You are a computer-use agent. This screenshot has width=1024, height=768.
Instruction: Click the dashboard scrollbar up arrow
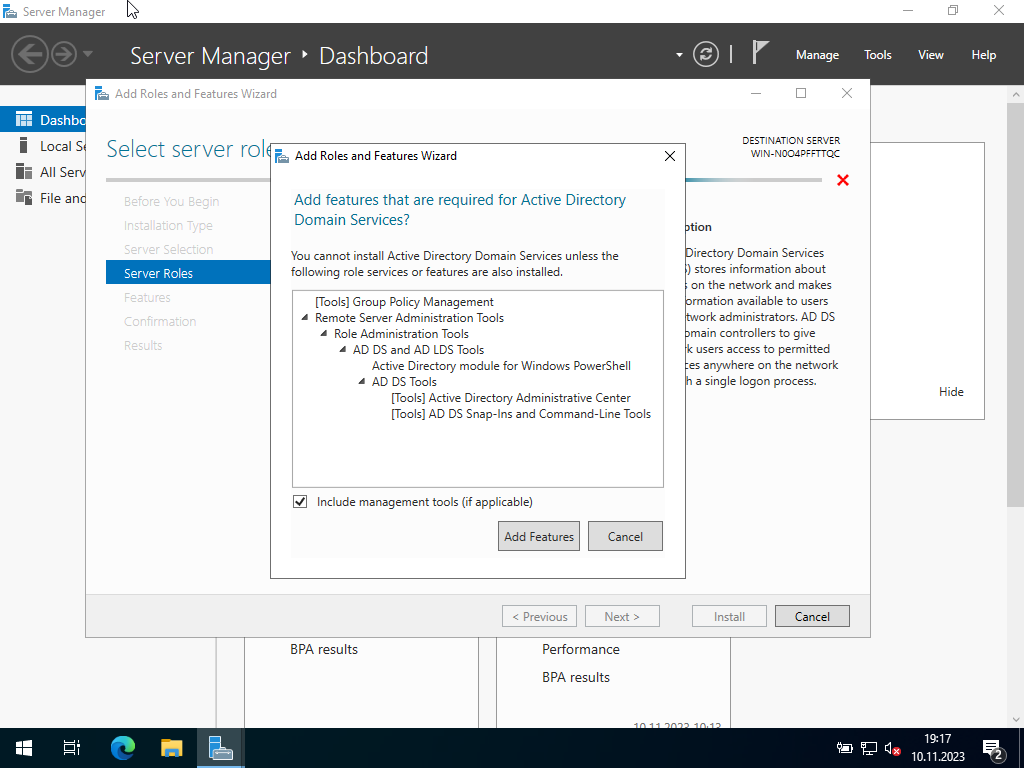coord(1016,94)
